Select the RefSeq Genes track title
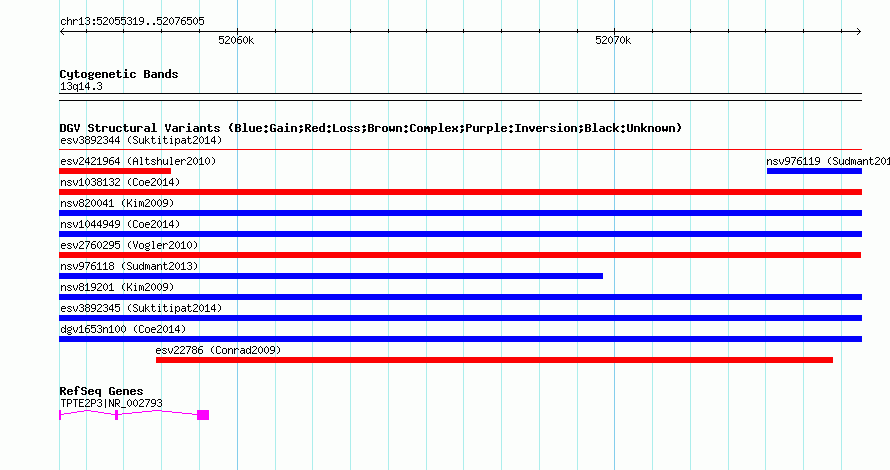This screenshot has width=890, height=470. tap(101, 391)
